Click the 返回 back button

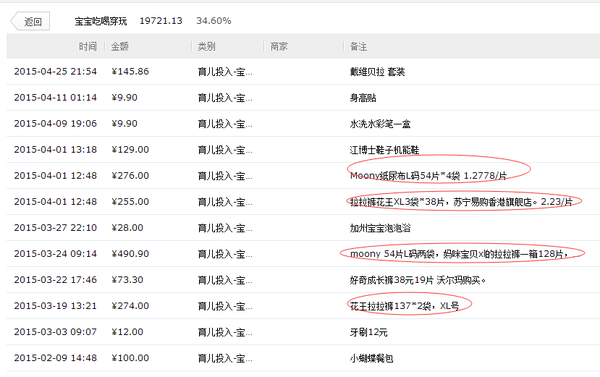click(x=30, y=21)
